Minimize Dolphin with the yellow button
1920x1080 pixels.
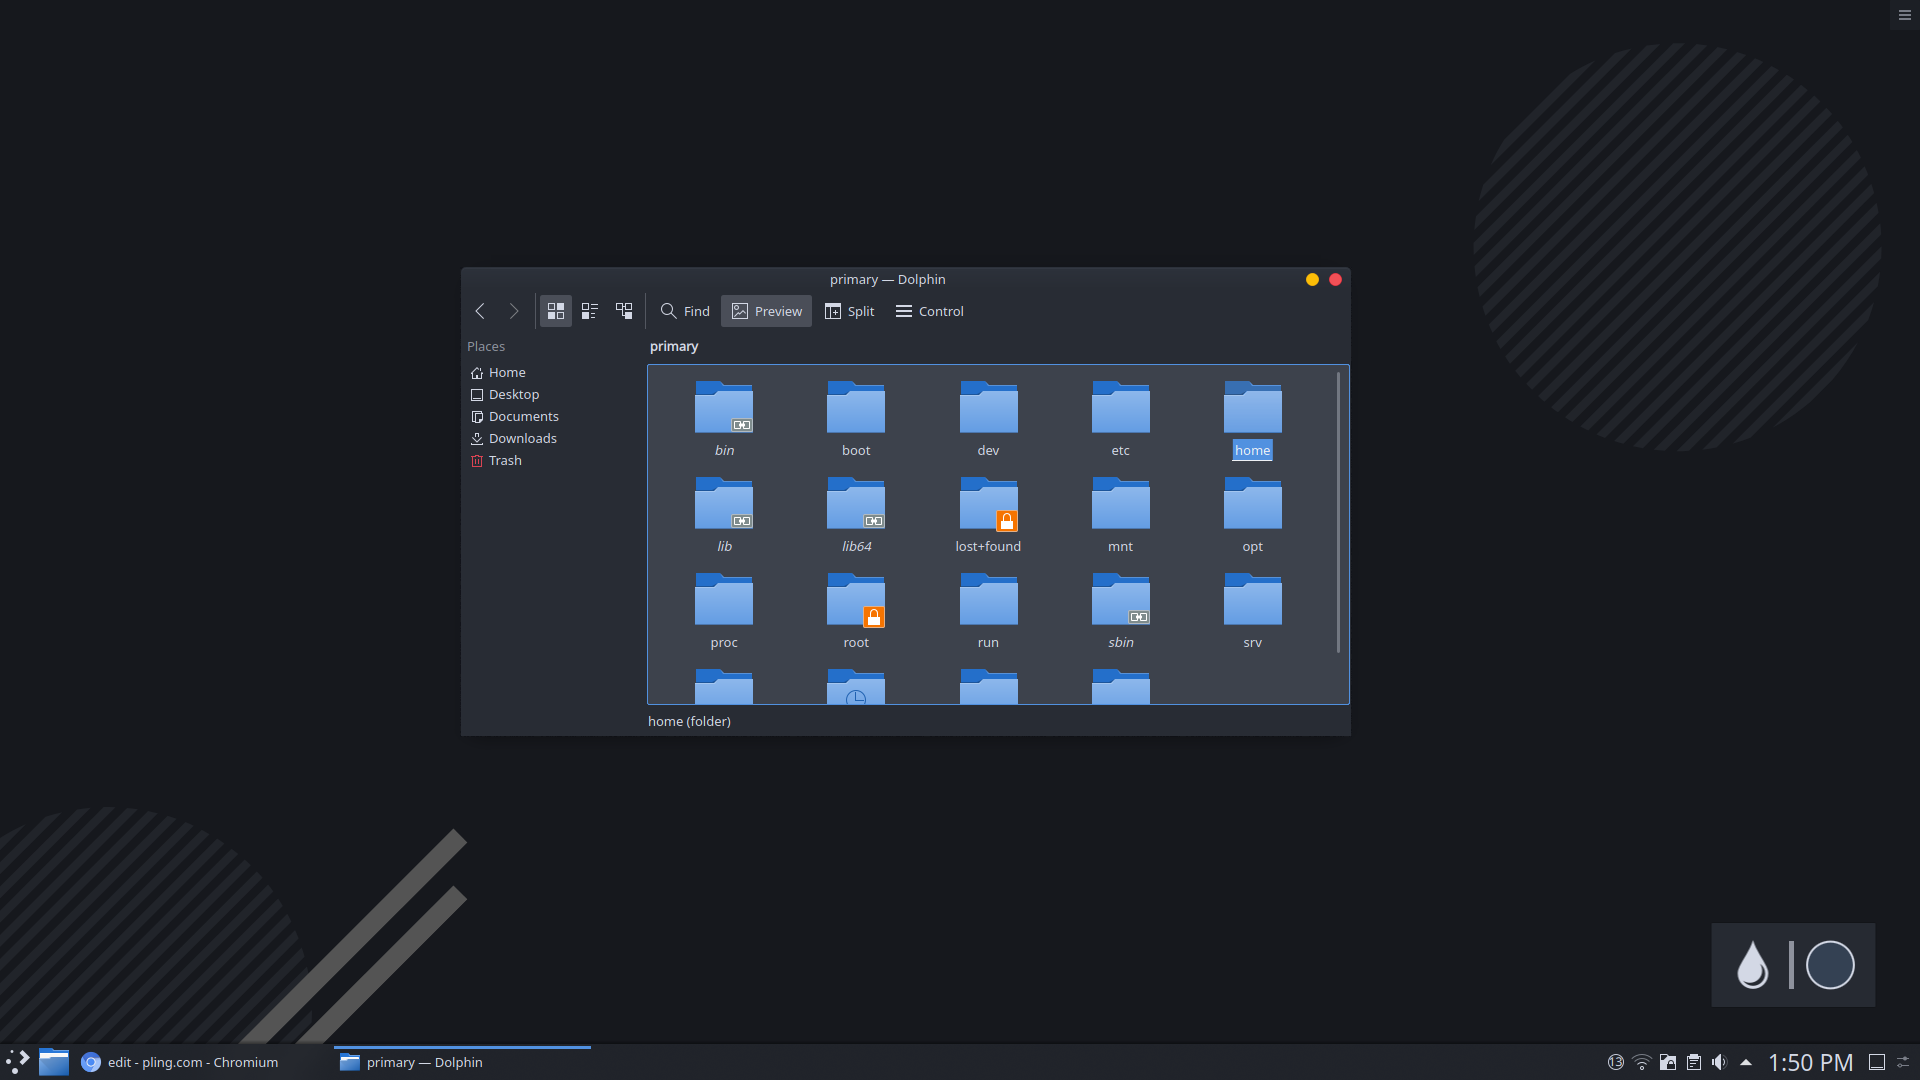1312,279
